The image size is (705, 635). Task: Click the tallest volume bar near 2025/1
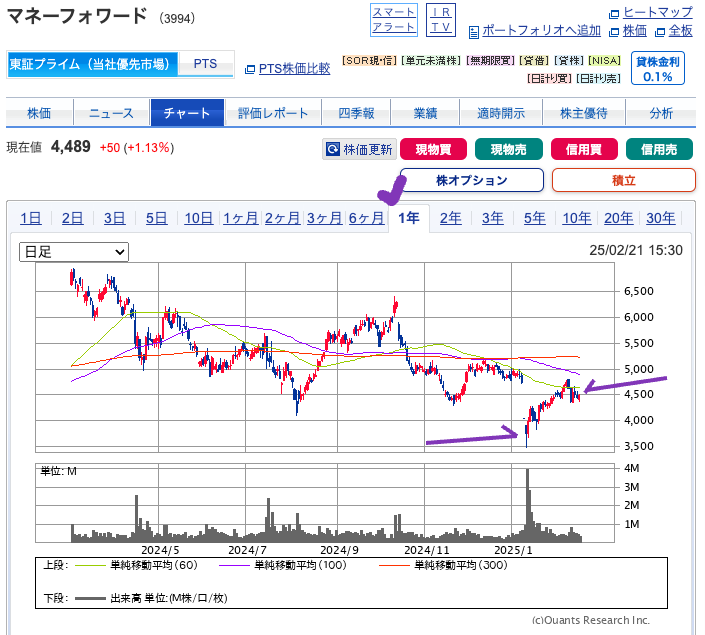(527, 505)
